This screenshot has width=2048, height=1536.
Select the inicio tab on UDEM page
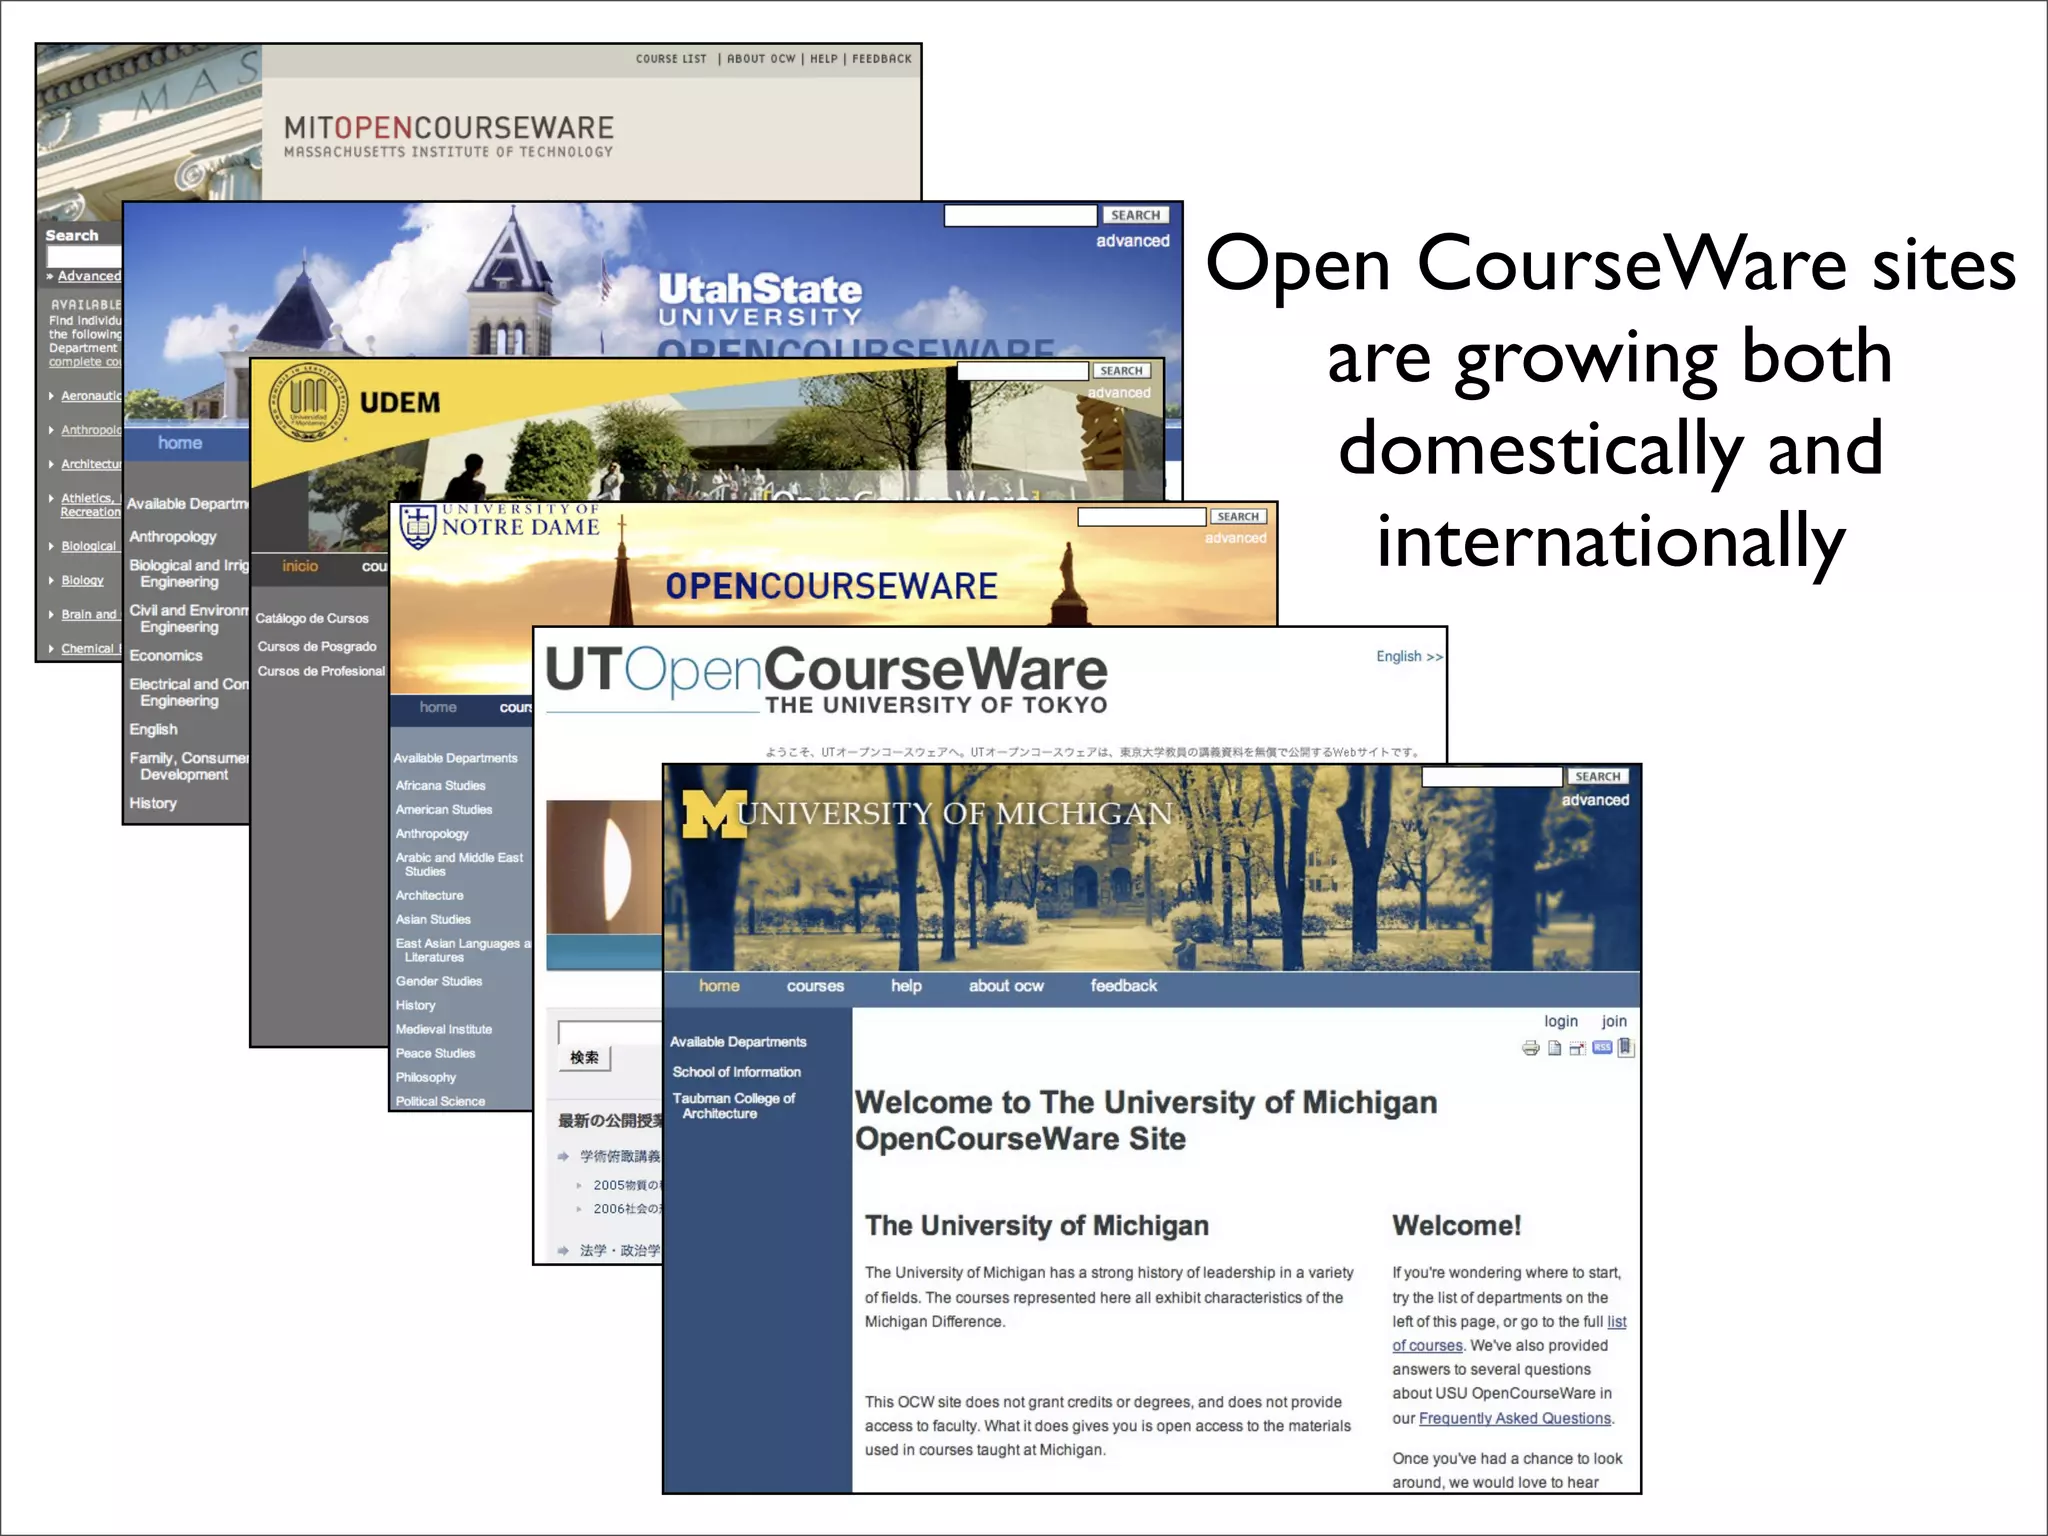click(x=300, y=566)
